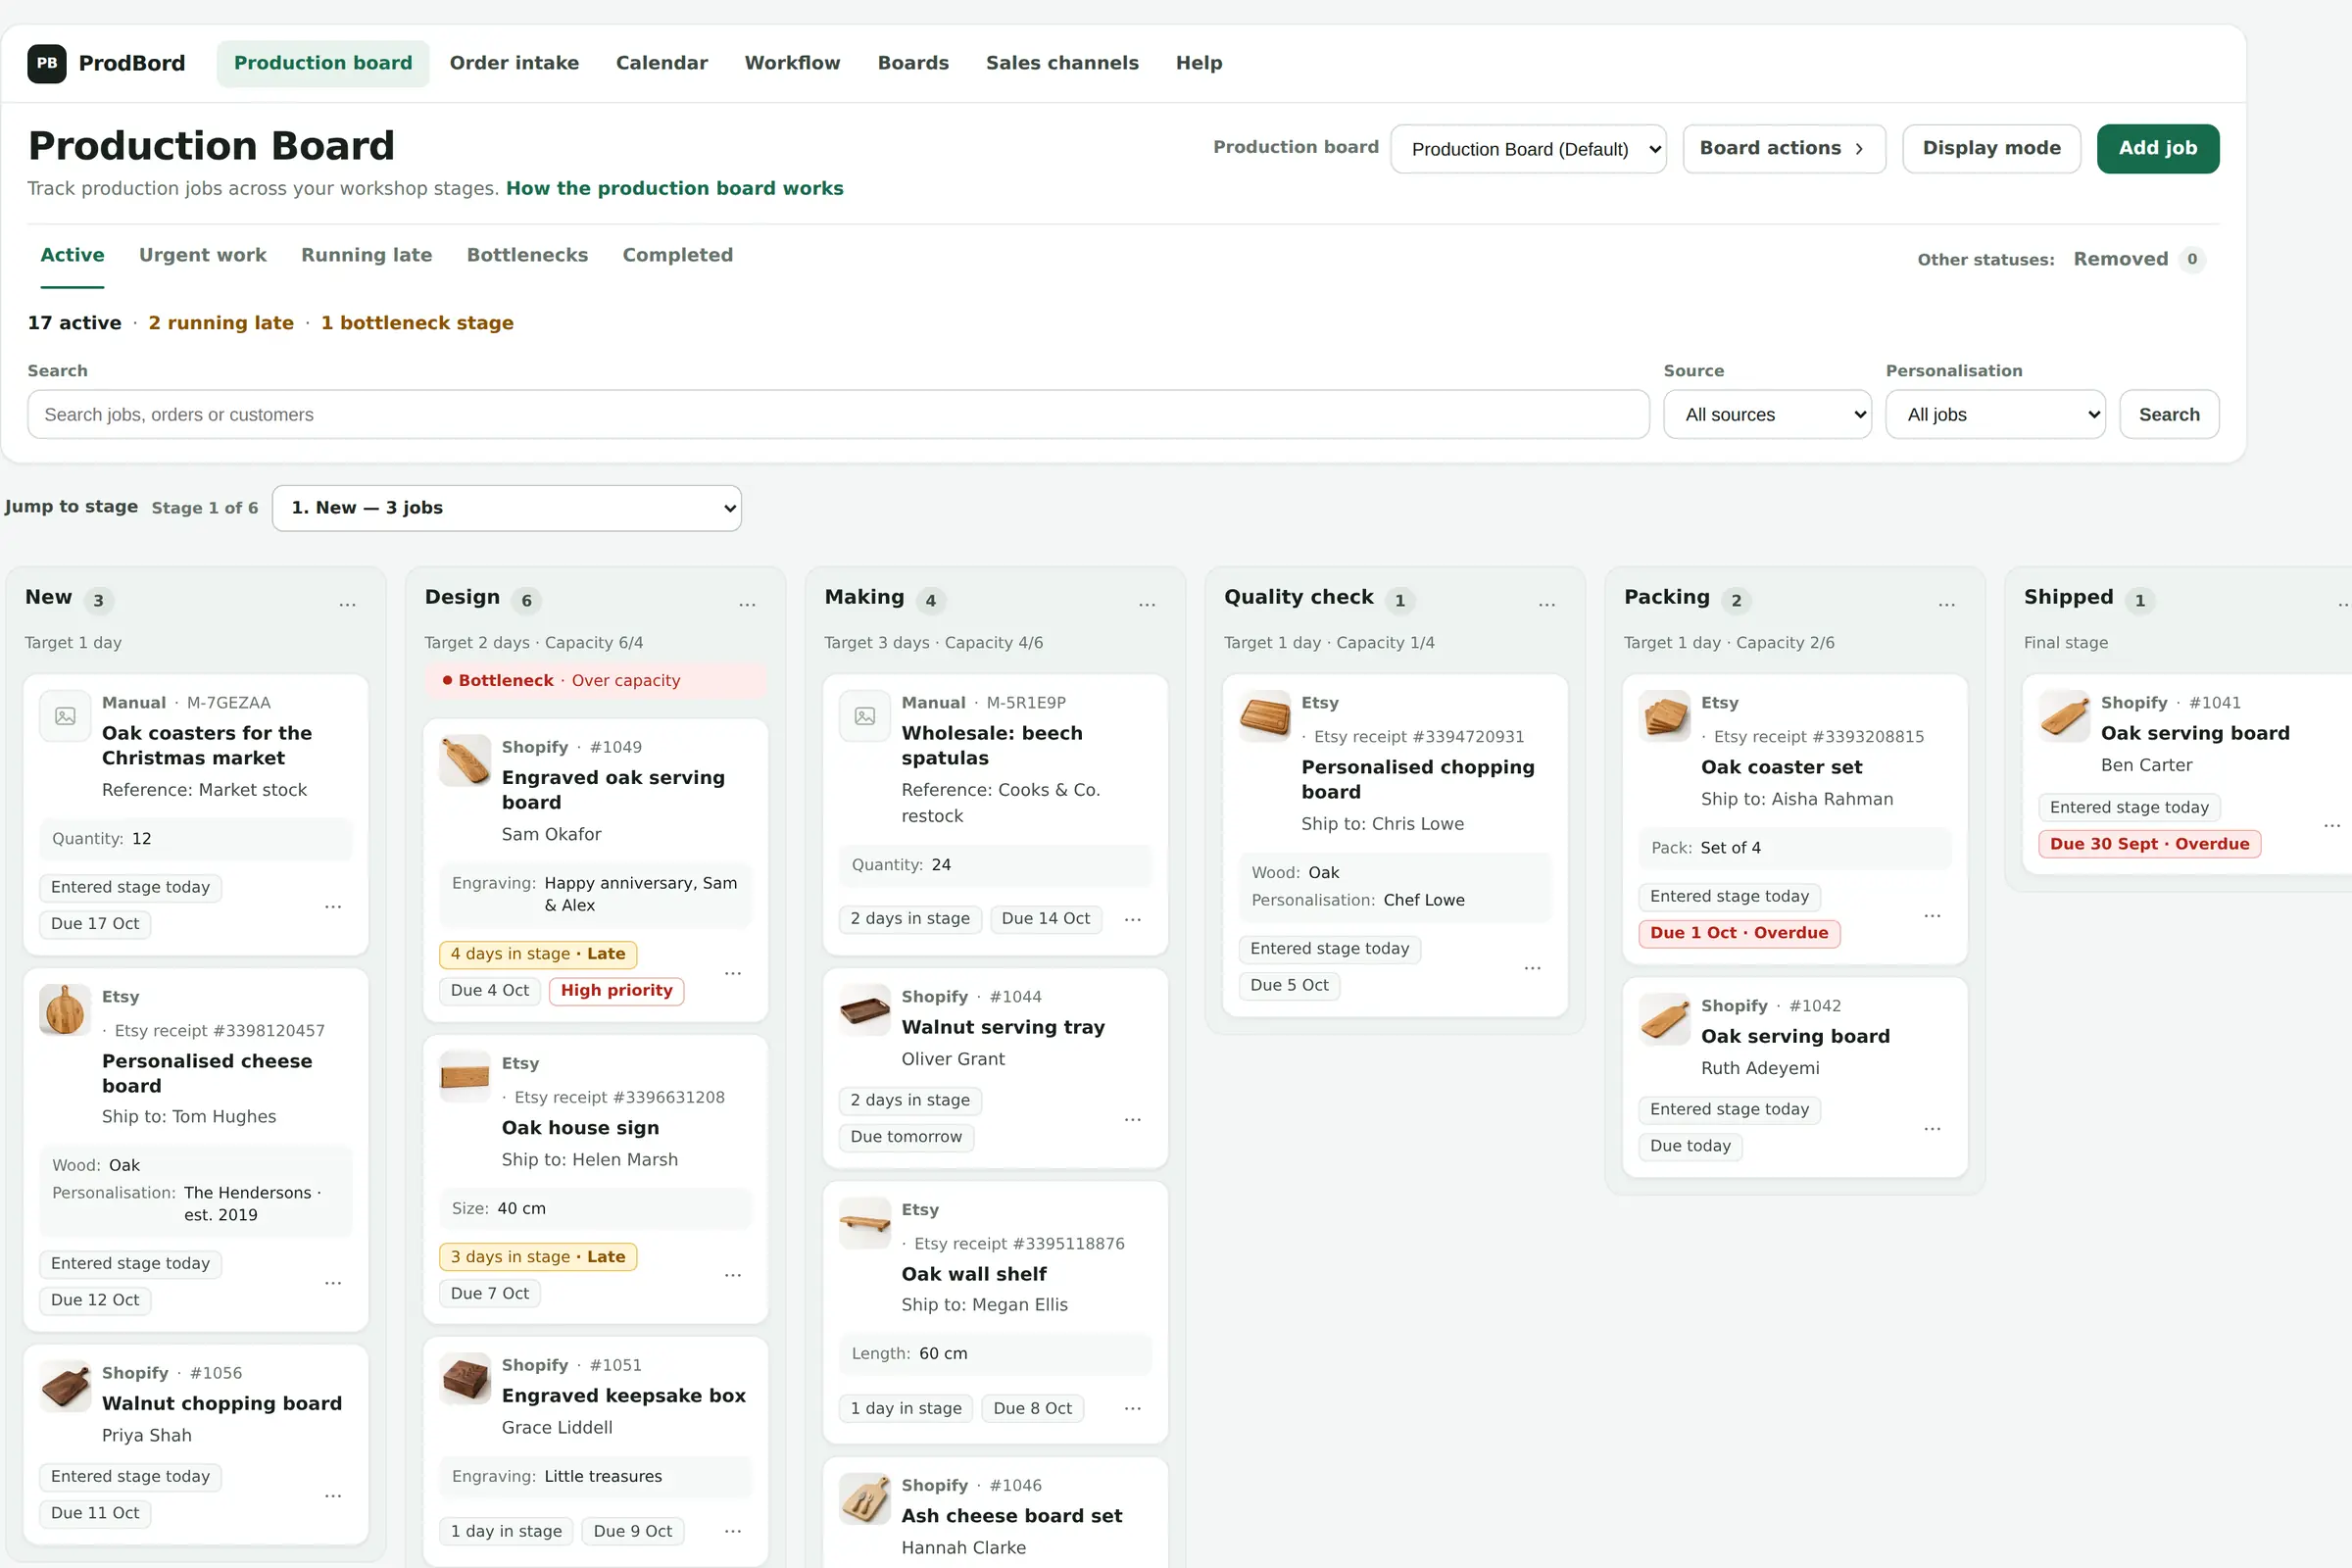This screenshot has height=1568, width=2352.
Task: Open more options on Engraved oak serving board card
Action: (733, 972)
